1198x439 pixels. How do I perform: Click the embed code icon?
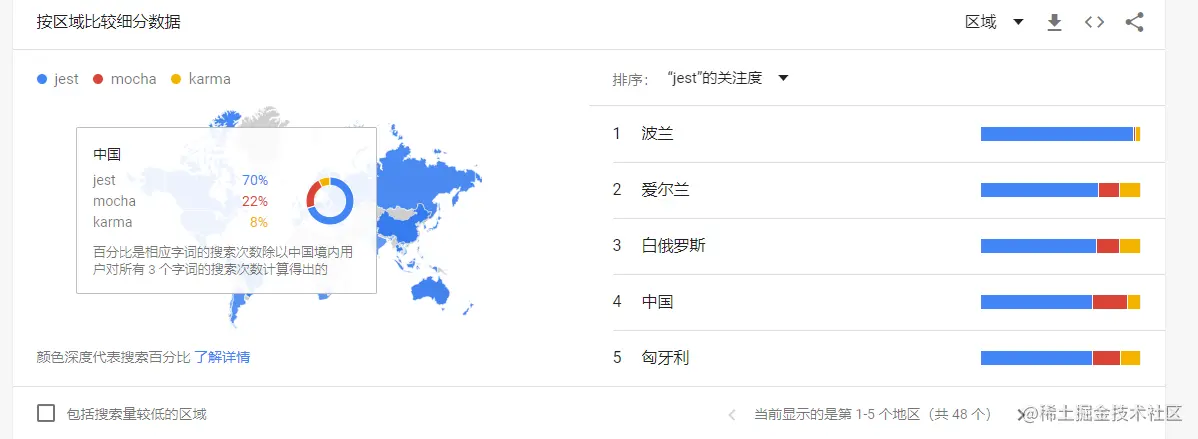point(1094,23)
